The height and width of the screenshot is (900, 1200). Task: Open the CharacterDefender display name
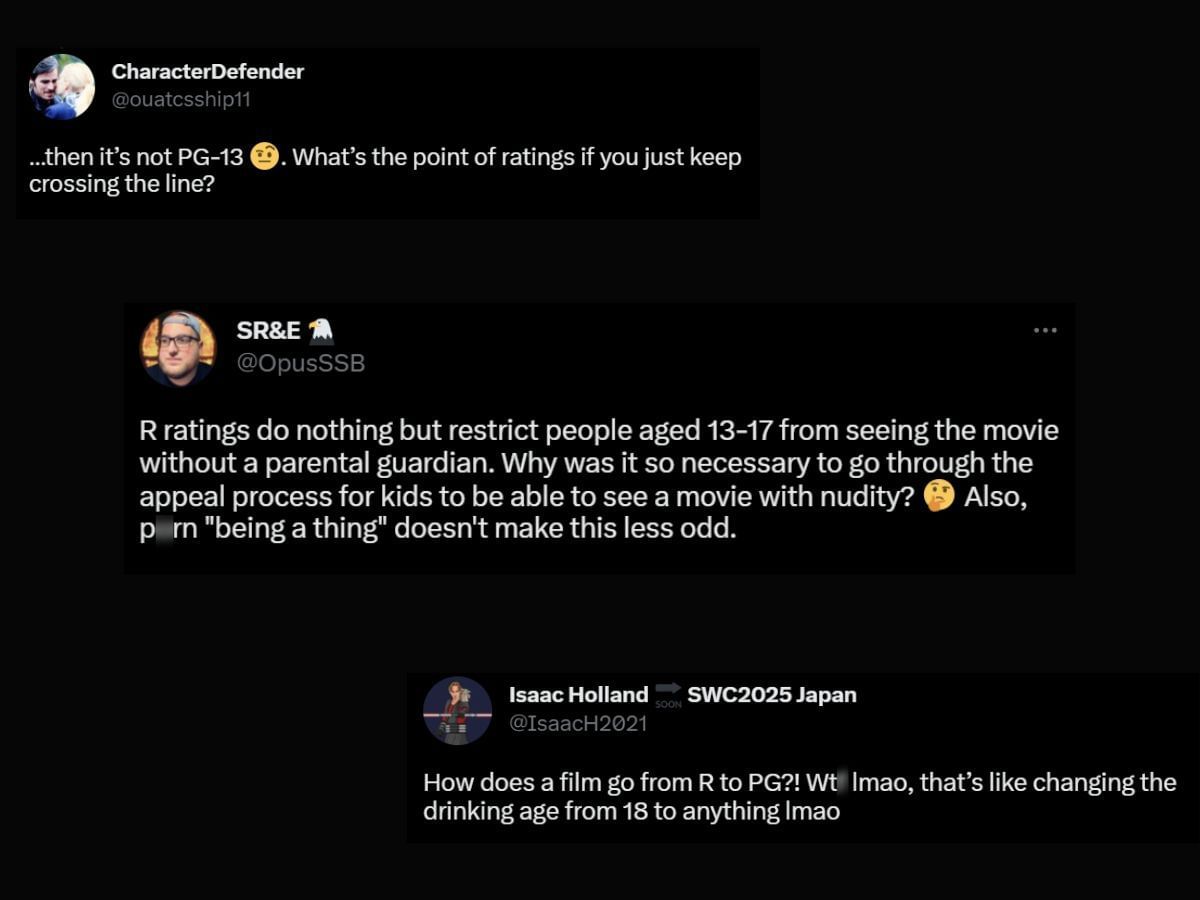208,72
